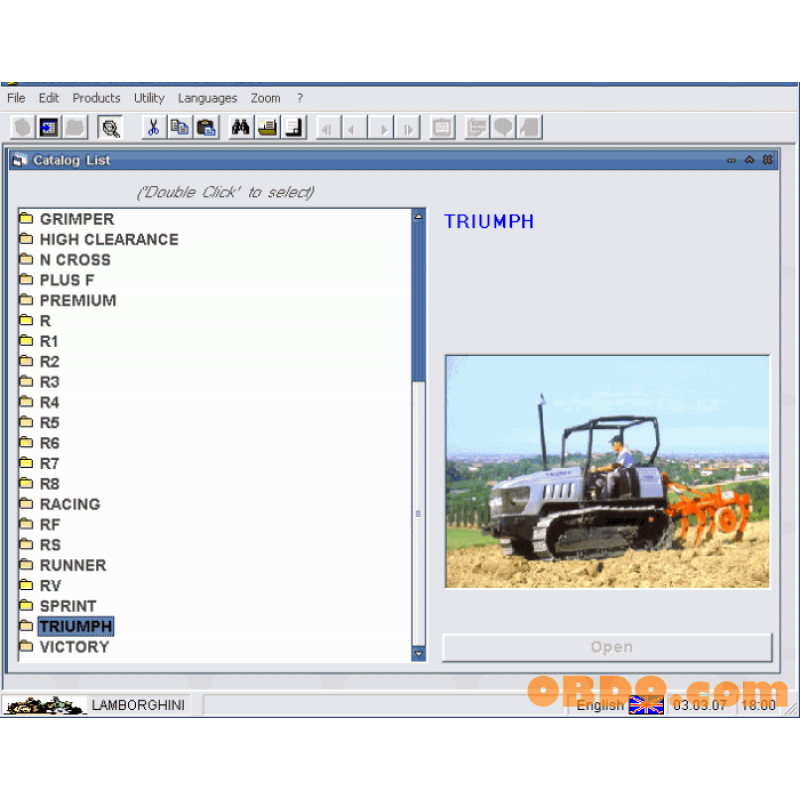Select the highlighted TRIUMPH catalog folder
800x800 pixels.
point(66,627)
